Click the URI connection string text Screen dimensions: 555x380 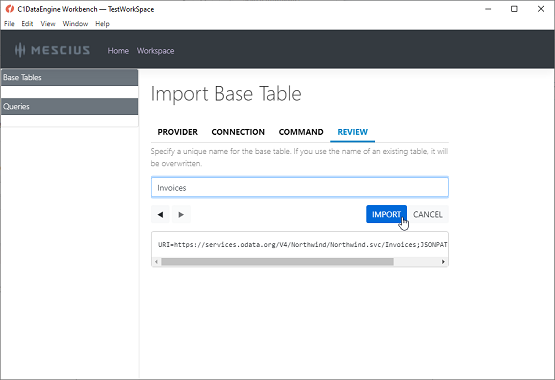pyautogui.click(x=303, y=244)
